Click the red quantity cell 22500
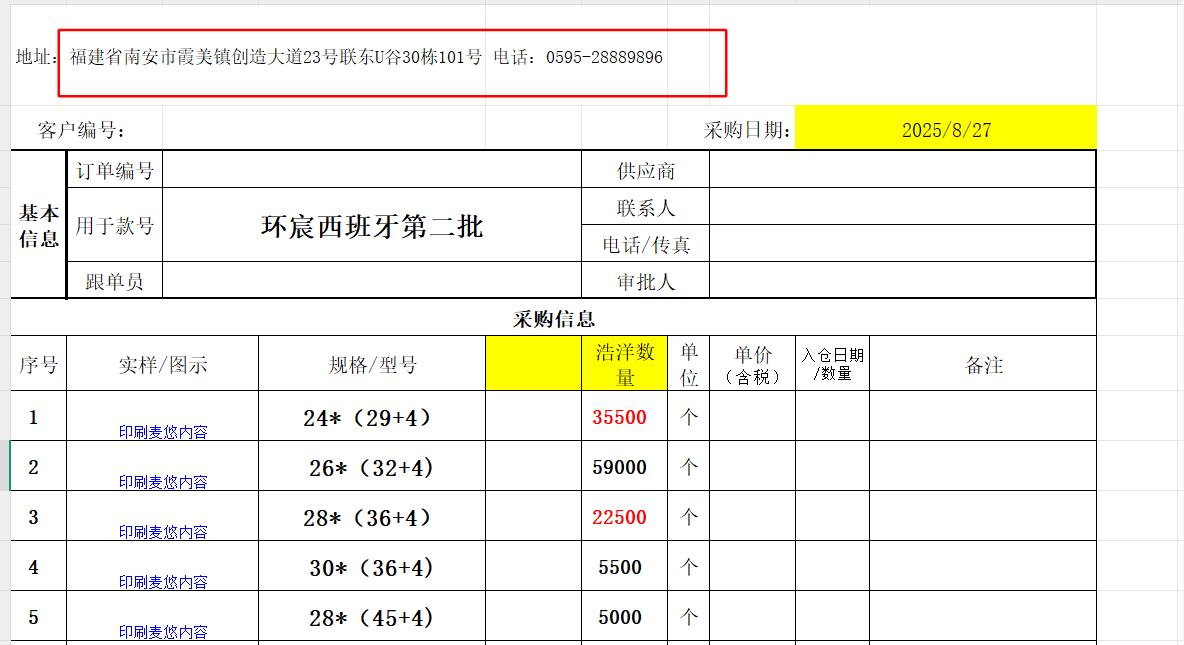Viewport: 1184px width, 645px height. point(619,517)
